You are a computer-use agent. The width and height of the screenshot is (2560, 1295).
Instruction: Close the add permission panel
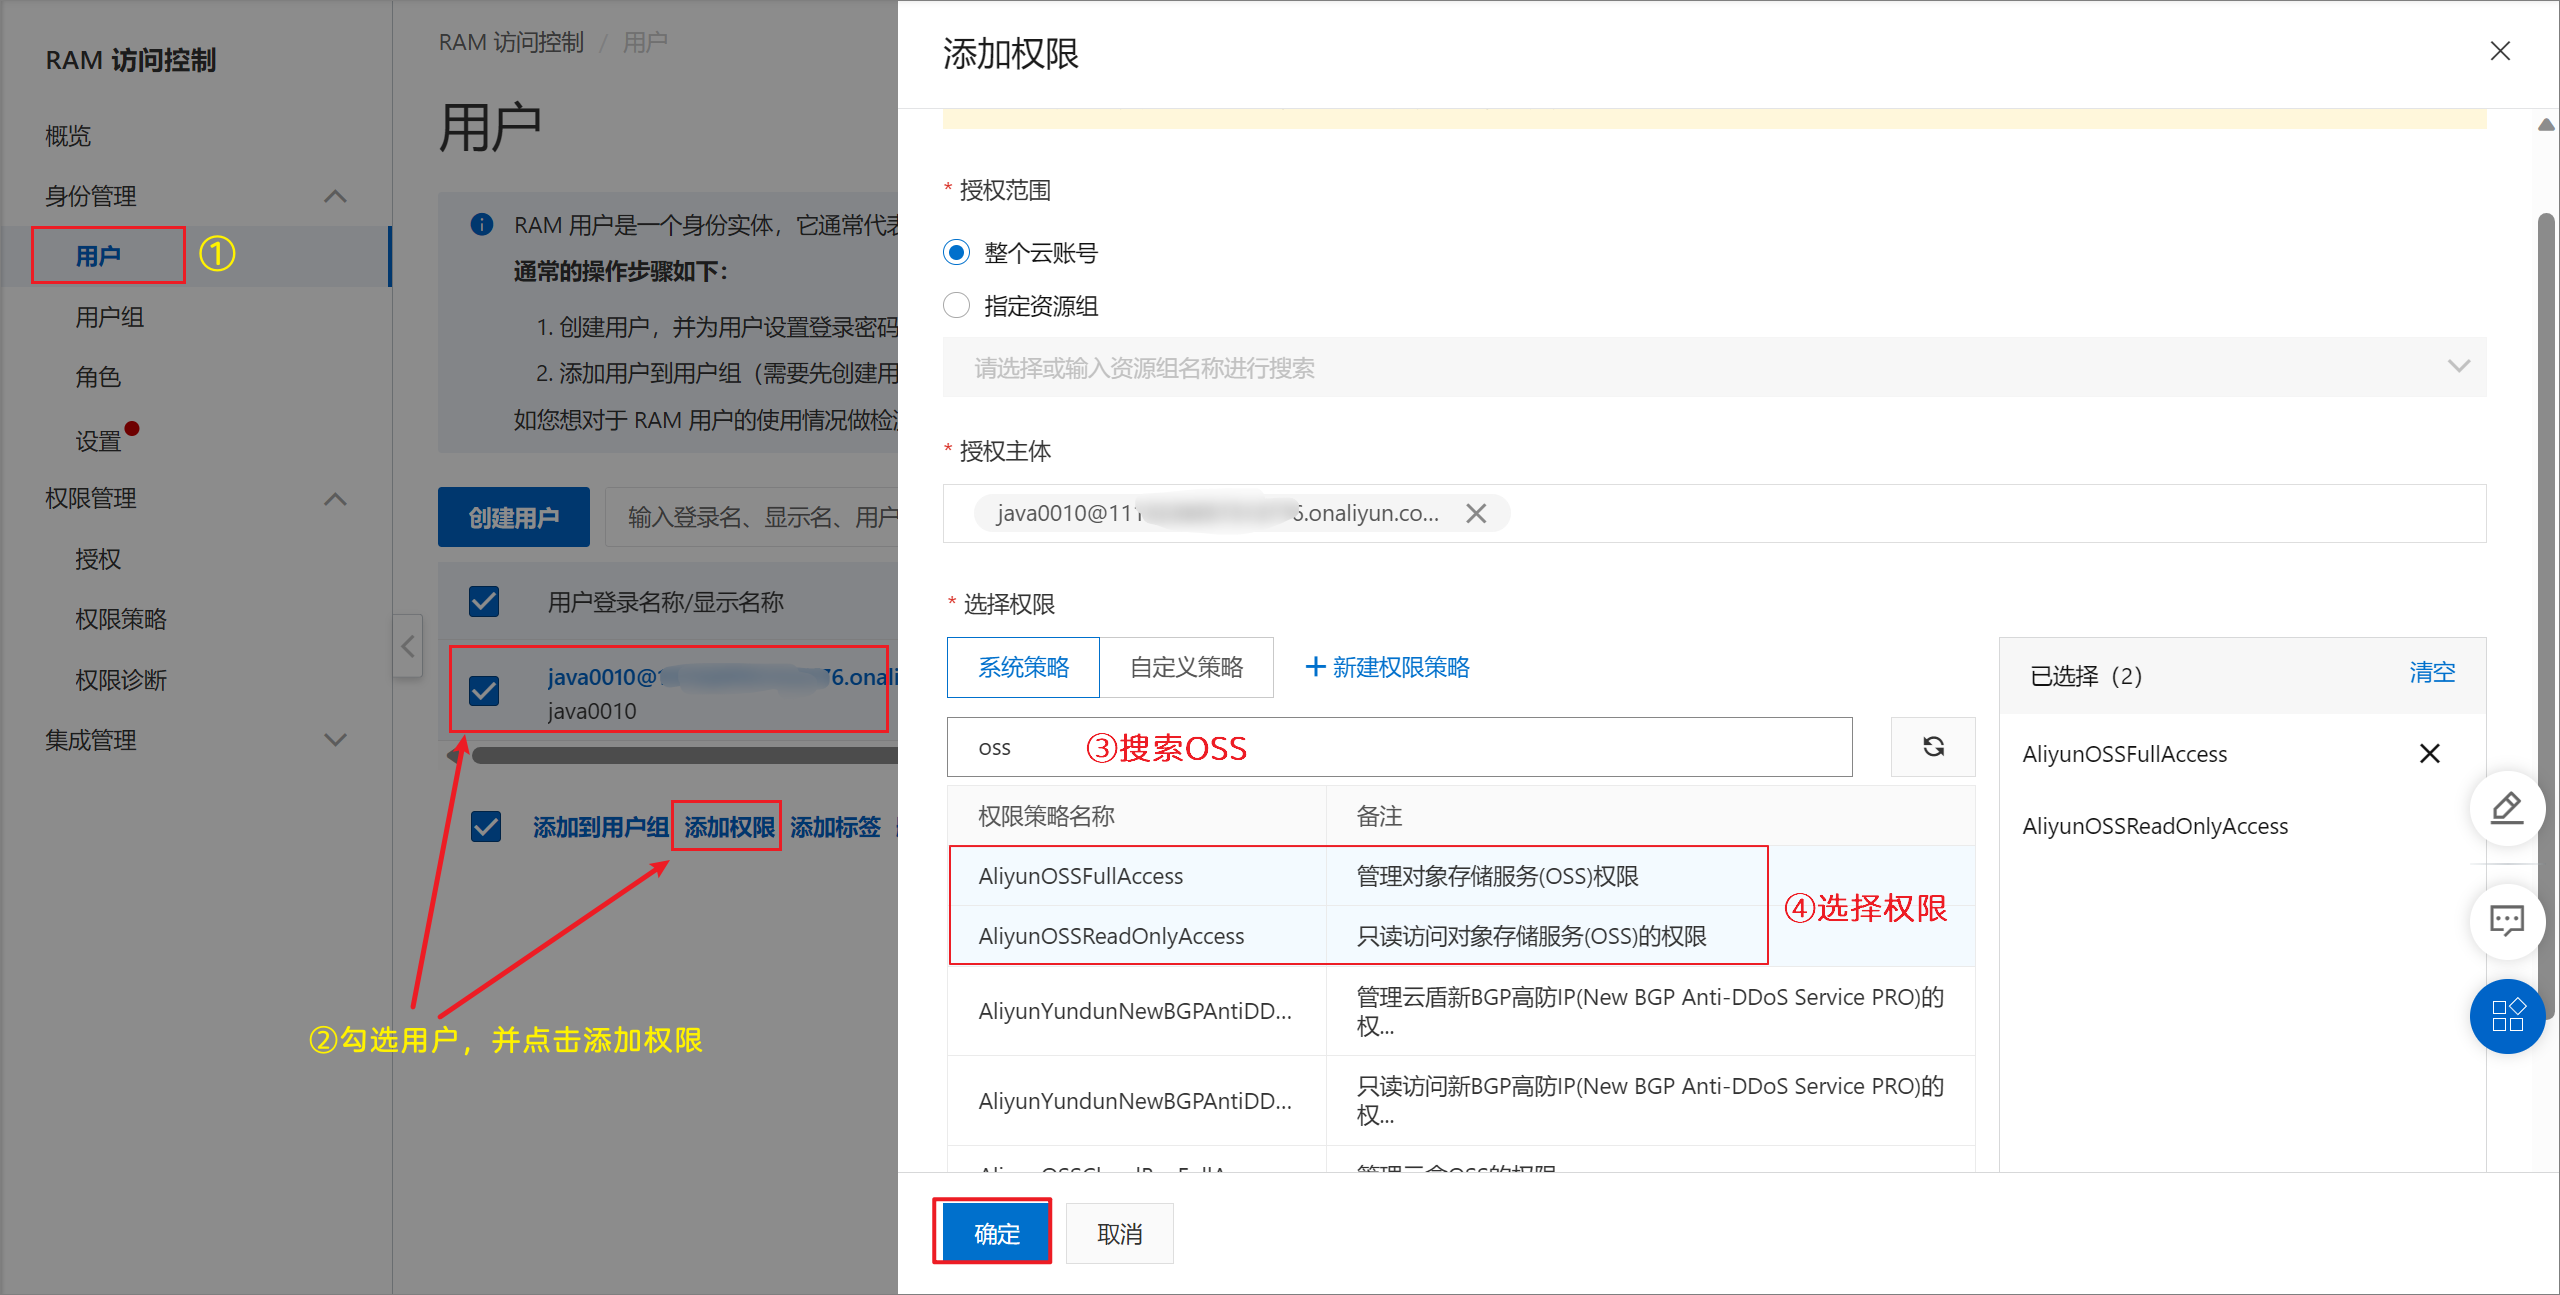click(x=2500, y=51)
